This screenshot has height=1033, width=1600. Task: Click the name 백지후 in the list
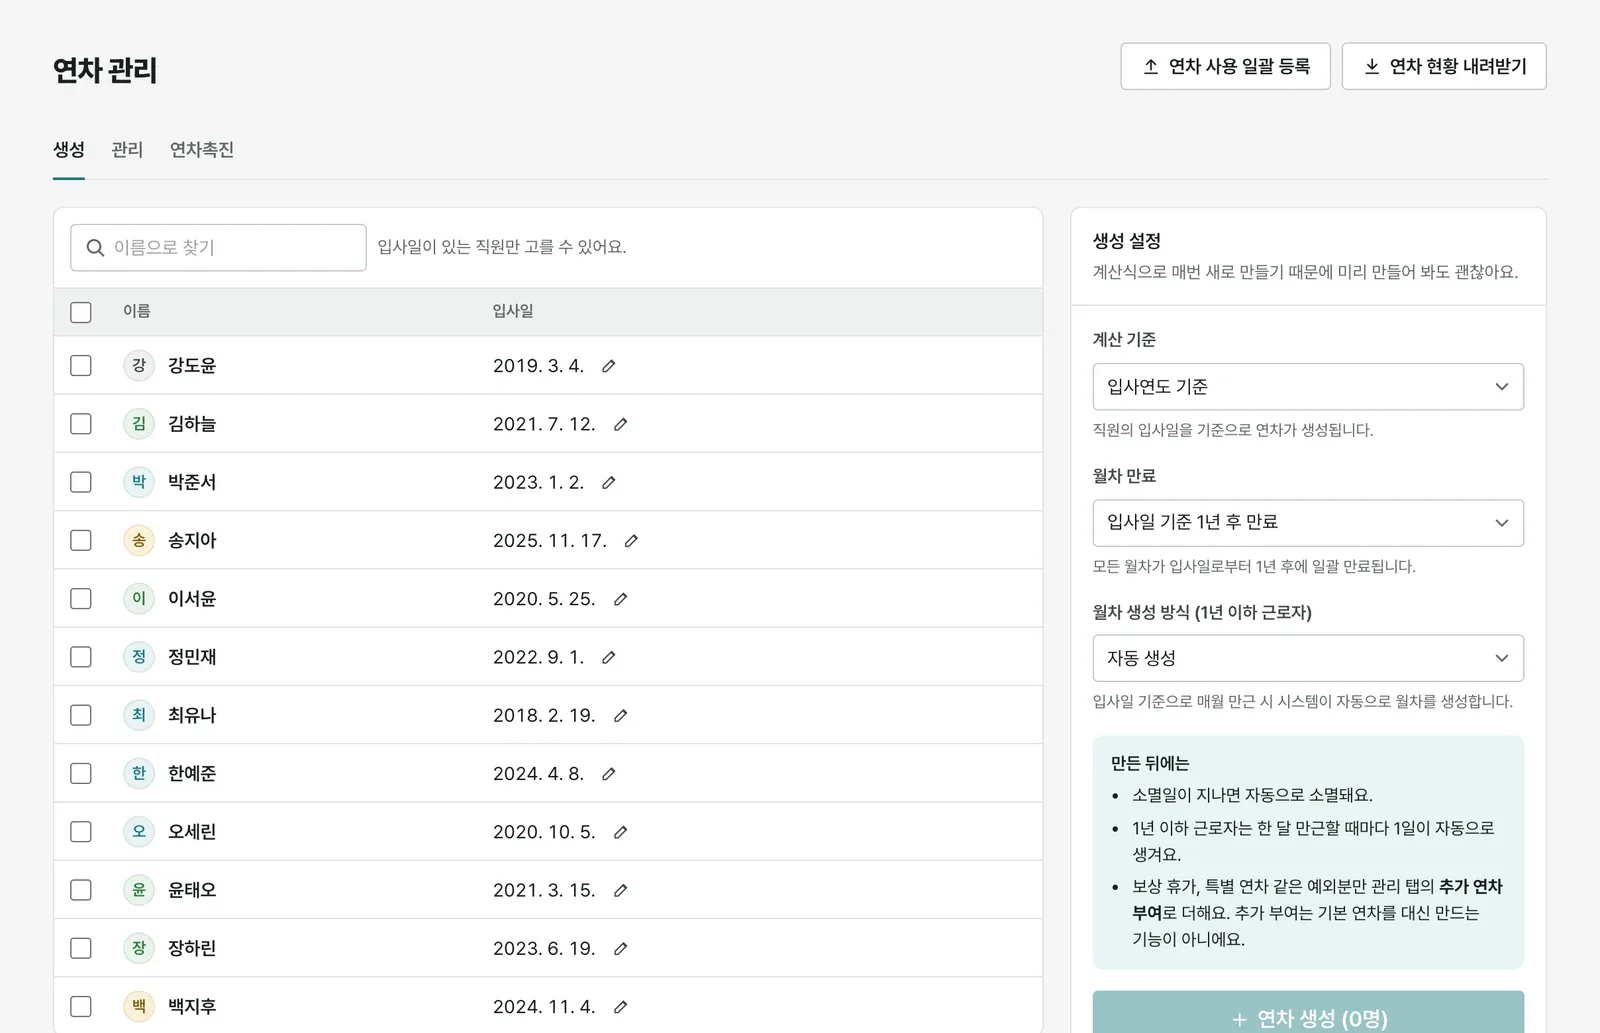point(192,1007)
